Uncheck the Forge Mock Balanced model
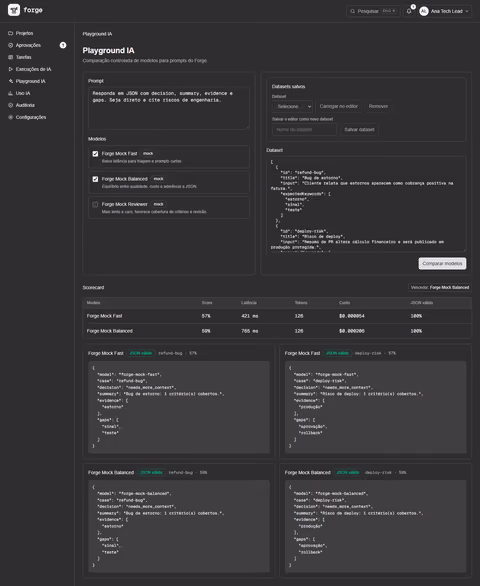Viewport: 480px width, 586px height. pyautogui.click(x=95, y=179)
